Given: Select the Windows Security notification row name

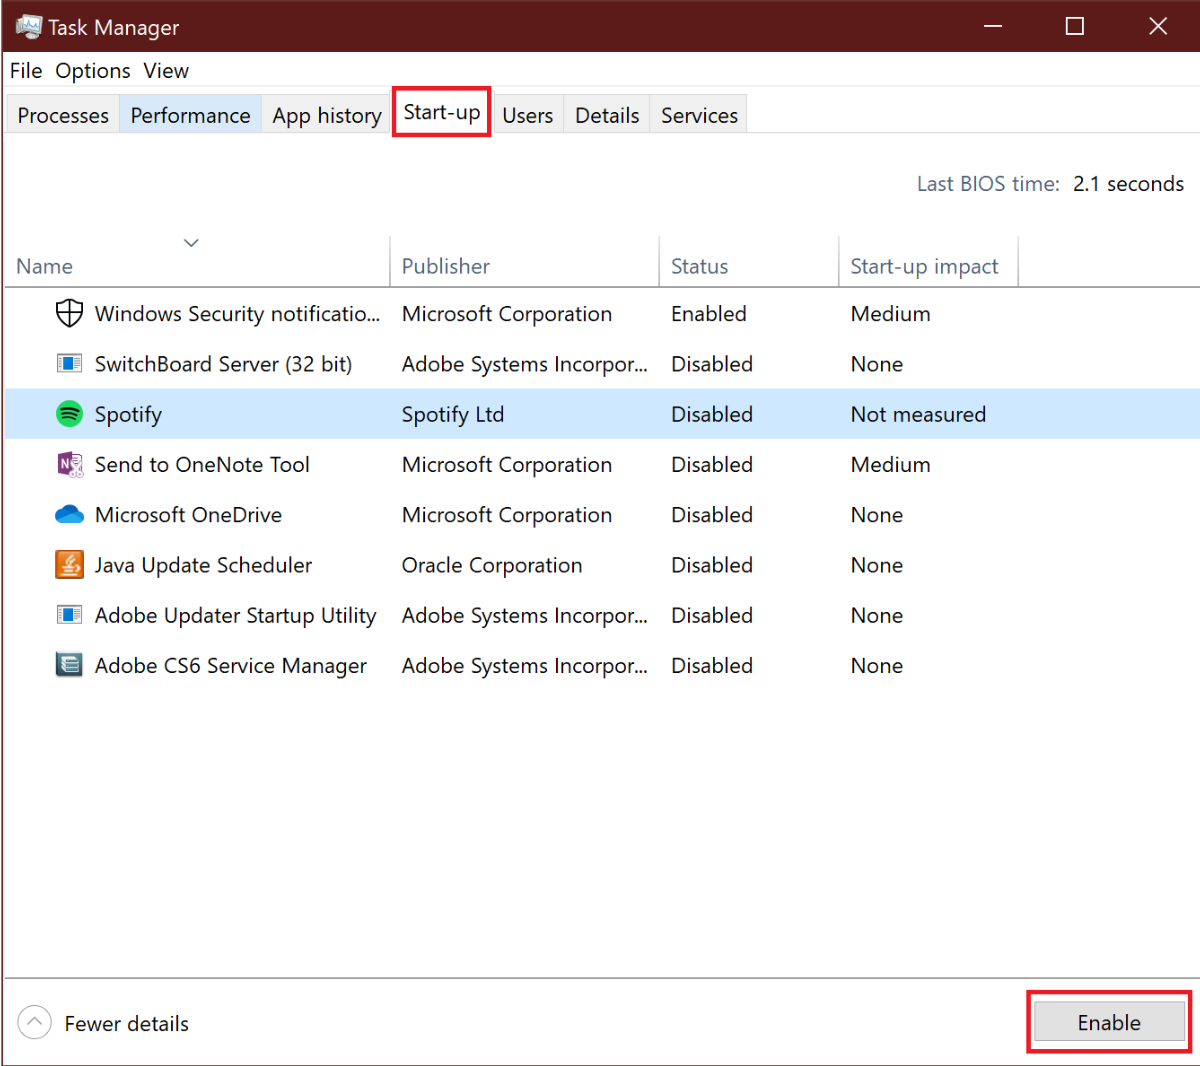Looking at the screenshot, I should tap(237, 314).
